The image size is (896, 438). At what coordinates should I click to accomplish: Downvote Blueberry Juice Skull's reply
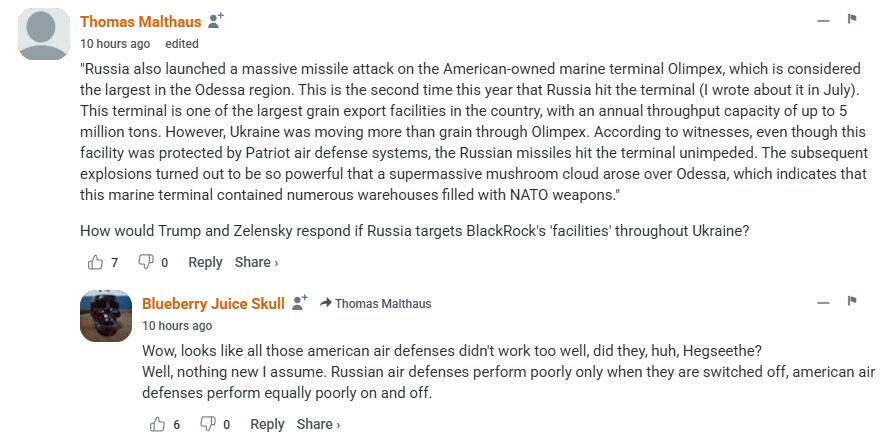[x=207, y=424]
